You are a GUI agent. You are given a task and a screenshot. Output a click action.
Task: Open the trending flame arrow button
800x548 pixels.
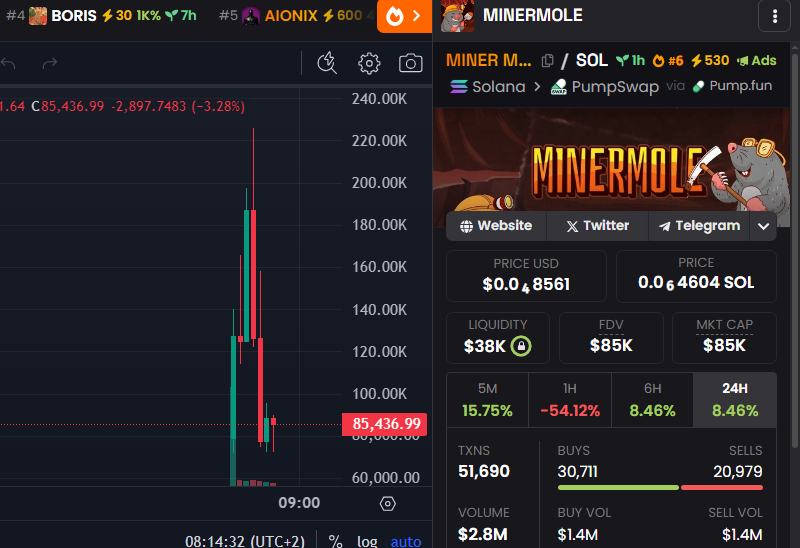(404, 16)
